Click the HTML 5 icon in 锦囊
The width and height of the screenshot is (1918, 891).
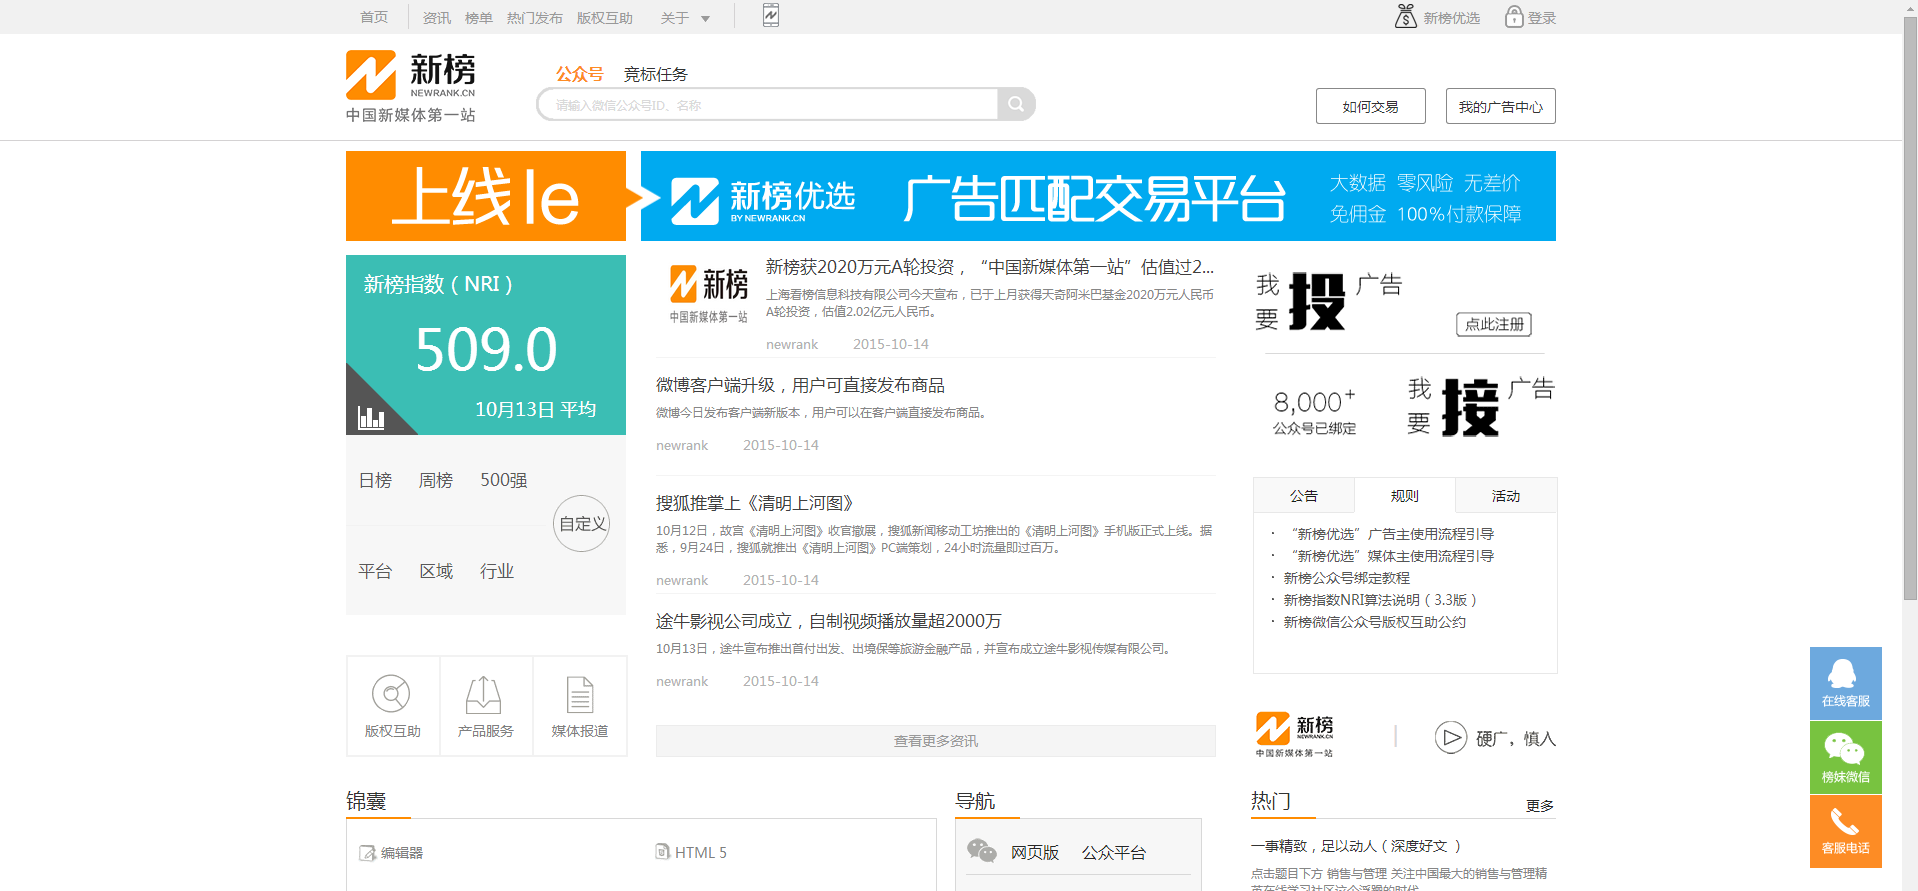pos(662,852)
